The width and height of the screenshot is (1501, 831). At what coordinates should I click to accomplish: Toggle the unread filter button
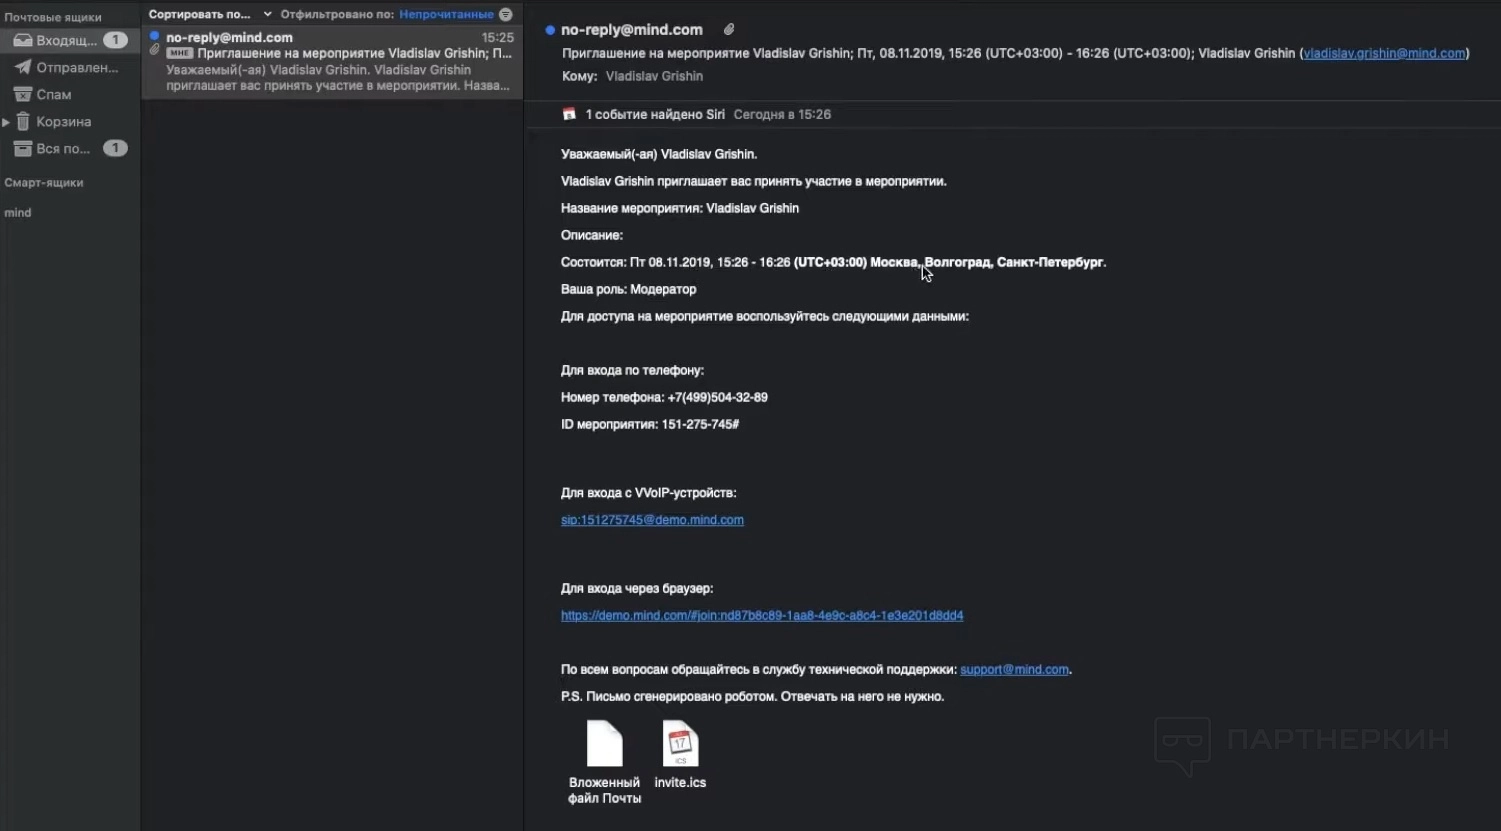[506, 15]
